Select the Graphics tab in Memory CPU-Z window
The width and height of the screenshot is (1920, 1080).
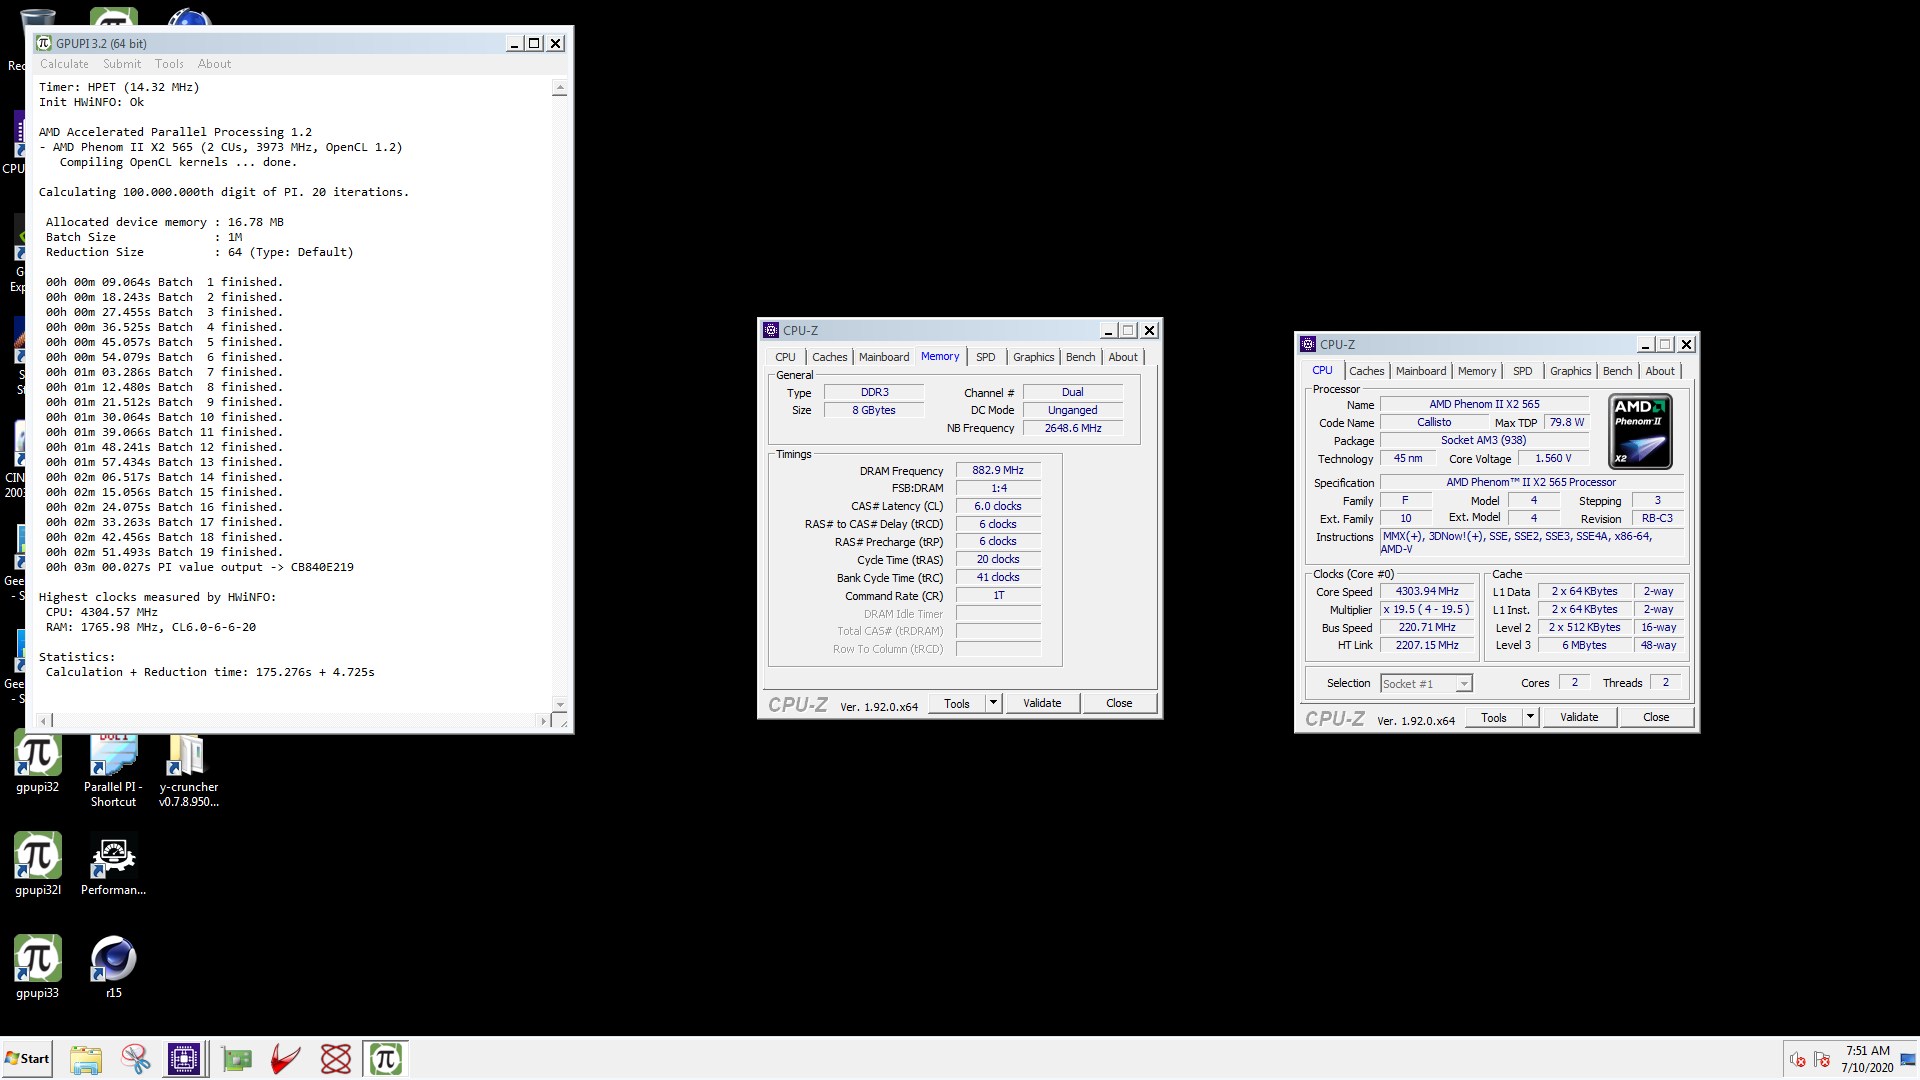coord(1033,357)
